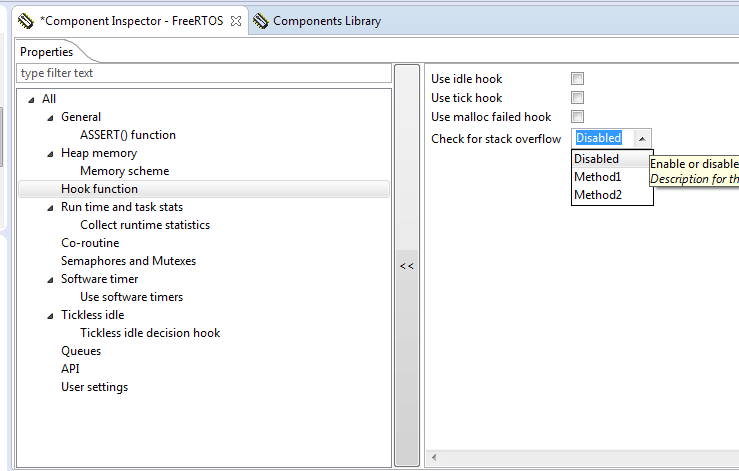The width and height of the screenshot is (739, 471).
Task: Select Semaphores and Mutexes in the tree
Action: 128,261
